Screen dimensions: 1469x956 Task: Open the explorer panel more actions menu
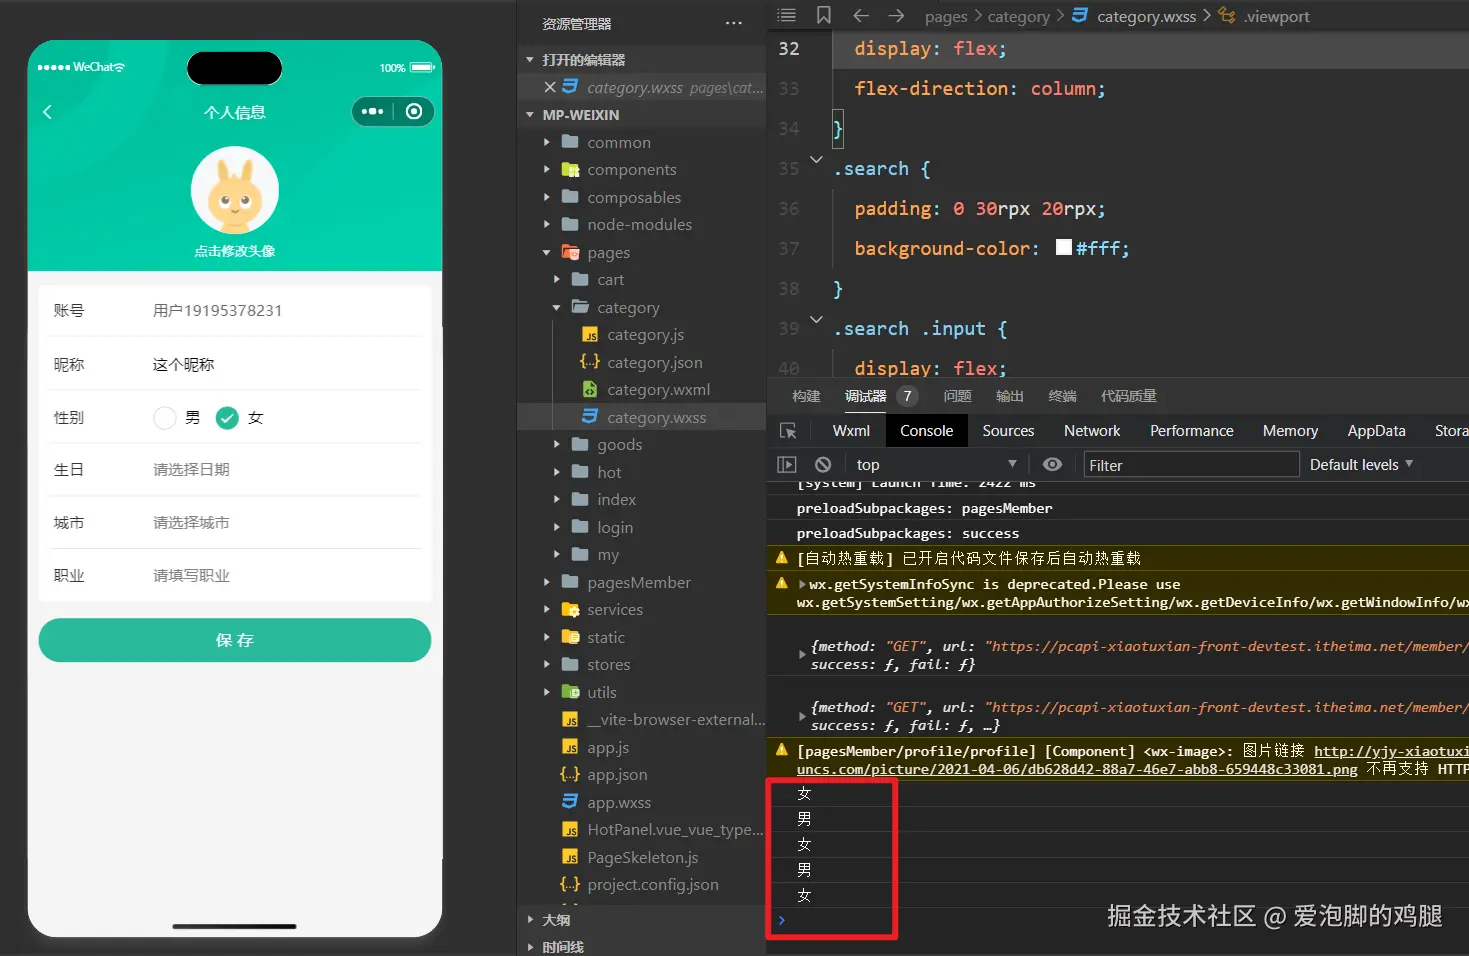pos(734,23)
